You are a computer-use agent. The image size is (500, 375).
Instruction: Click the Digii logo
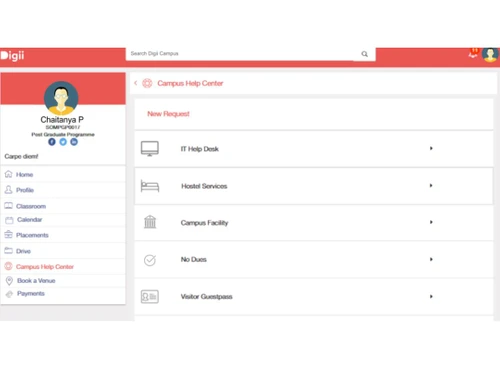tap(12, 55)
